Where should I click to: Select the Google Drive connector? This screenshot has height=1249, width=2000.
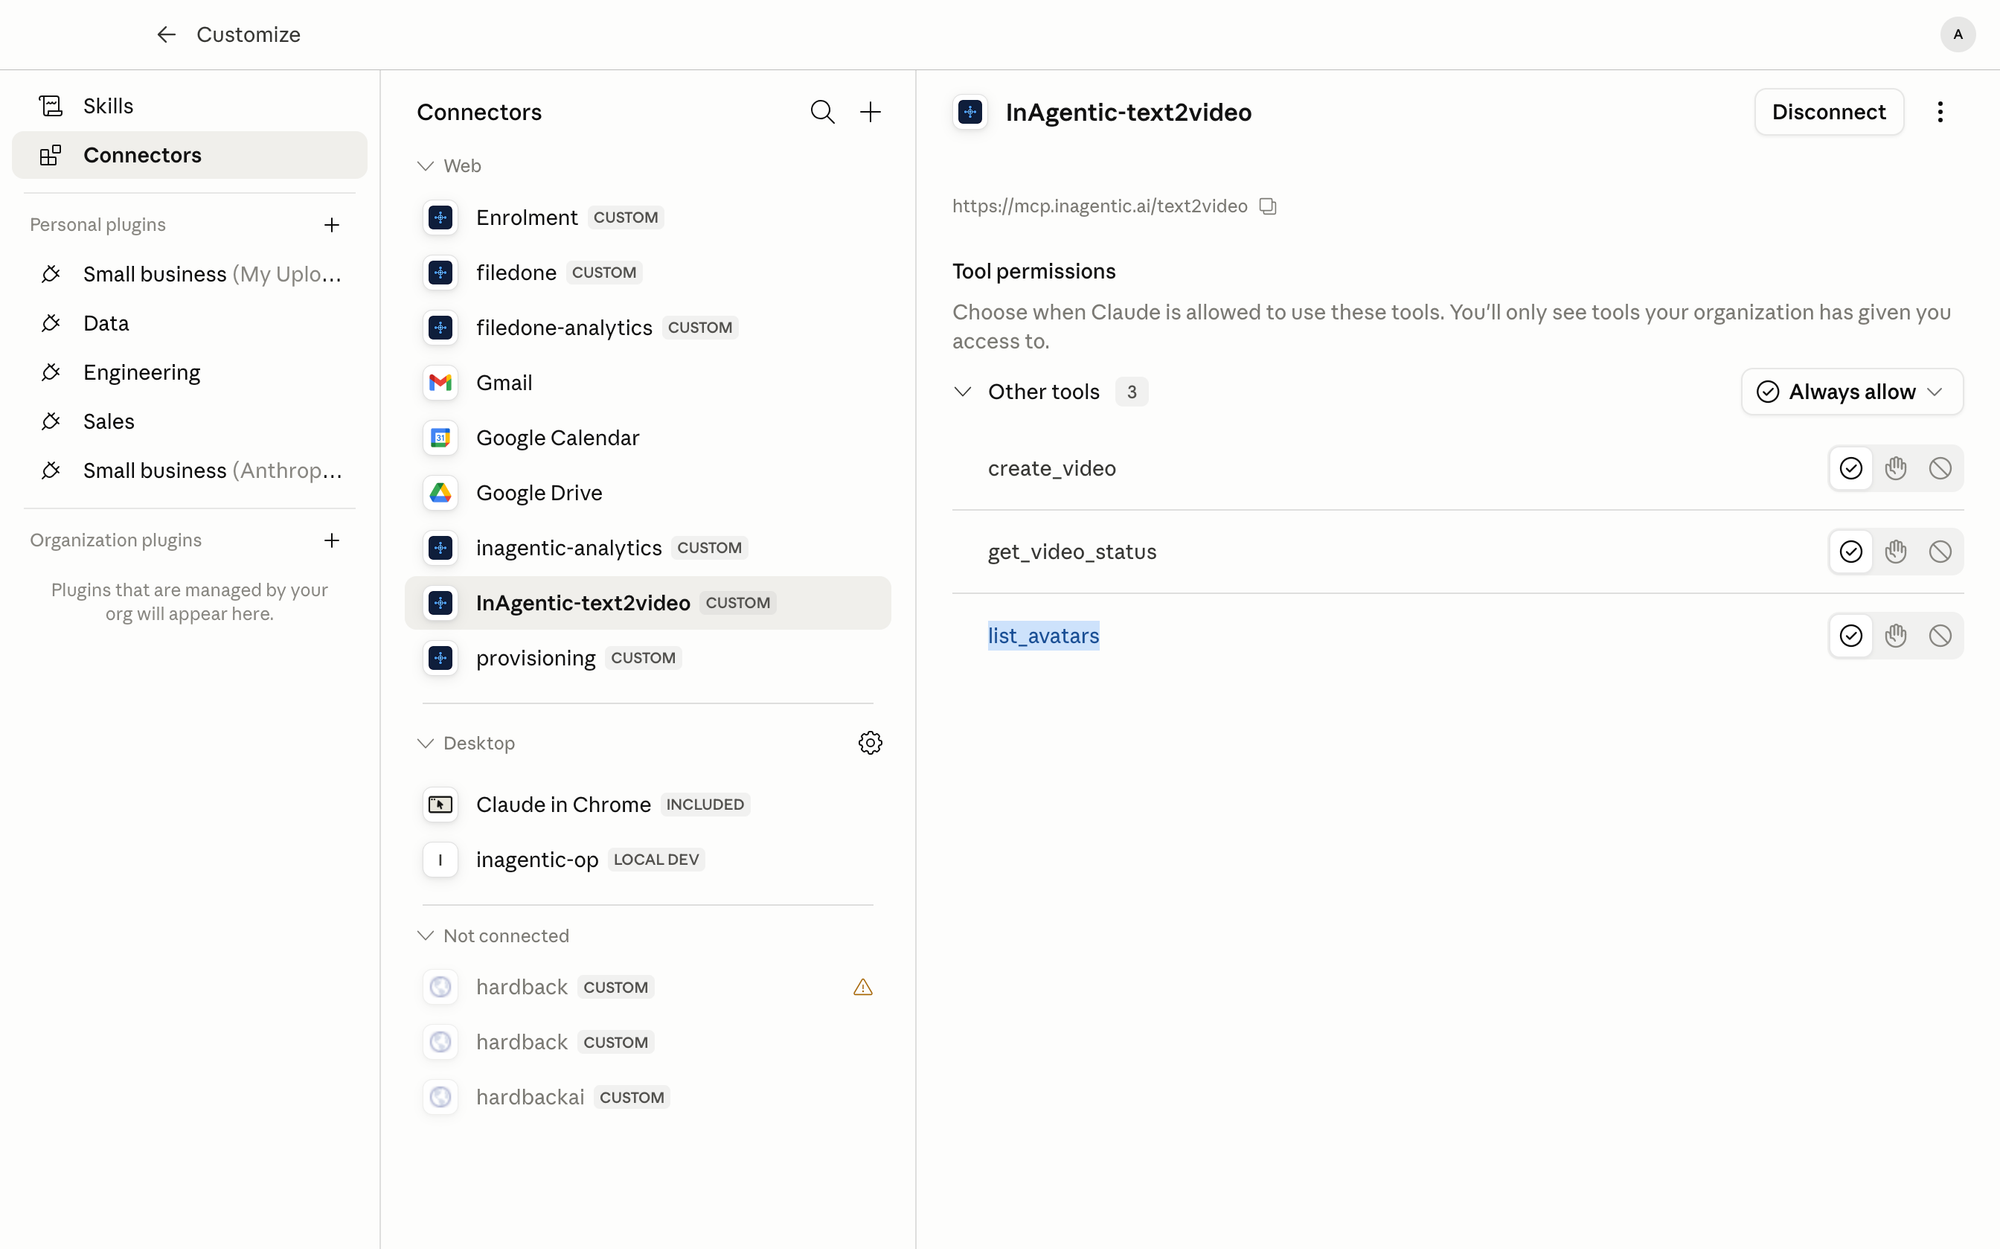[647, 493]
